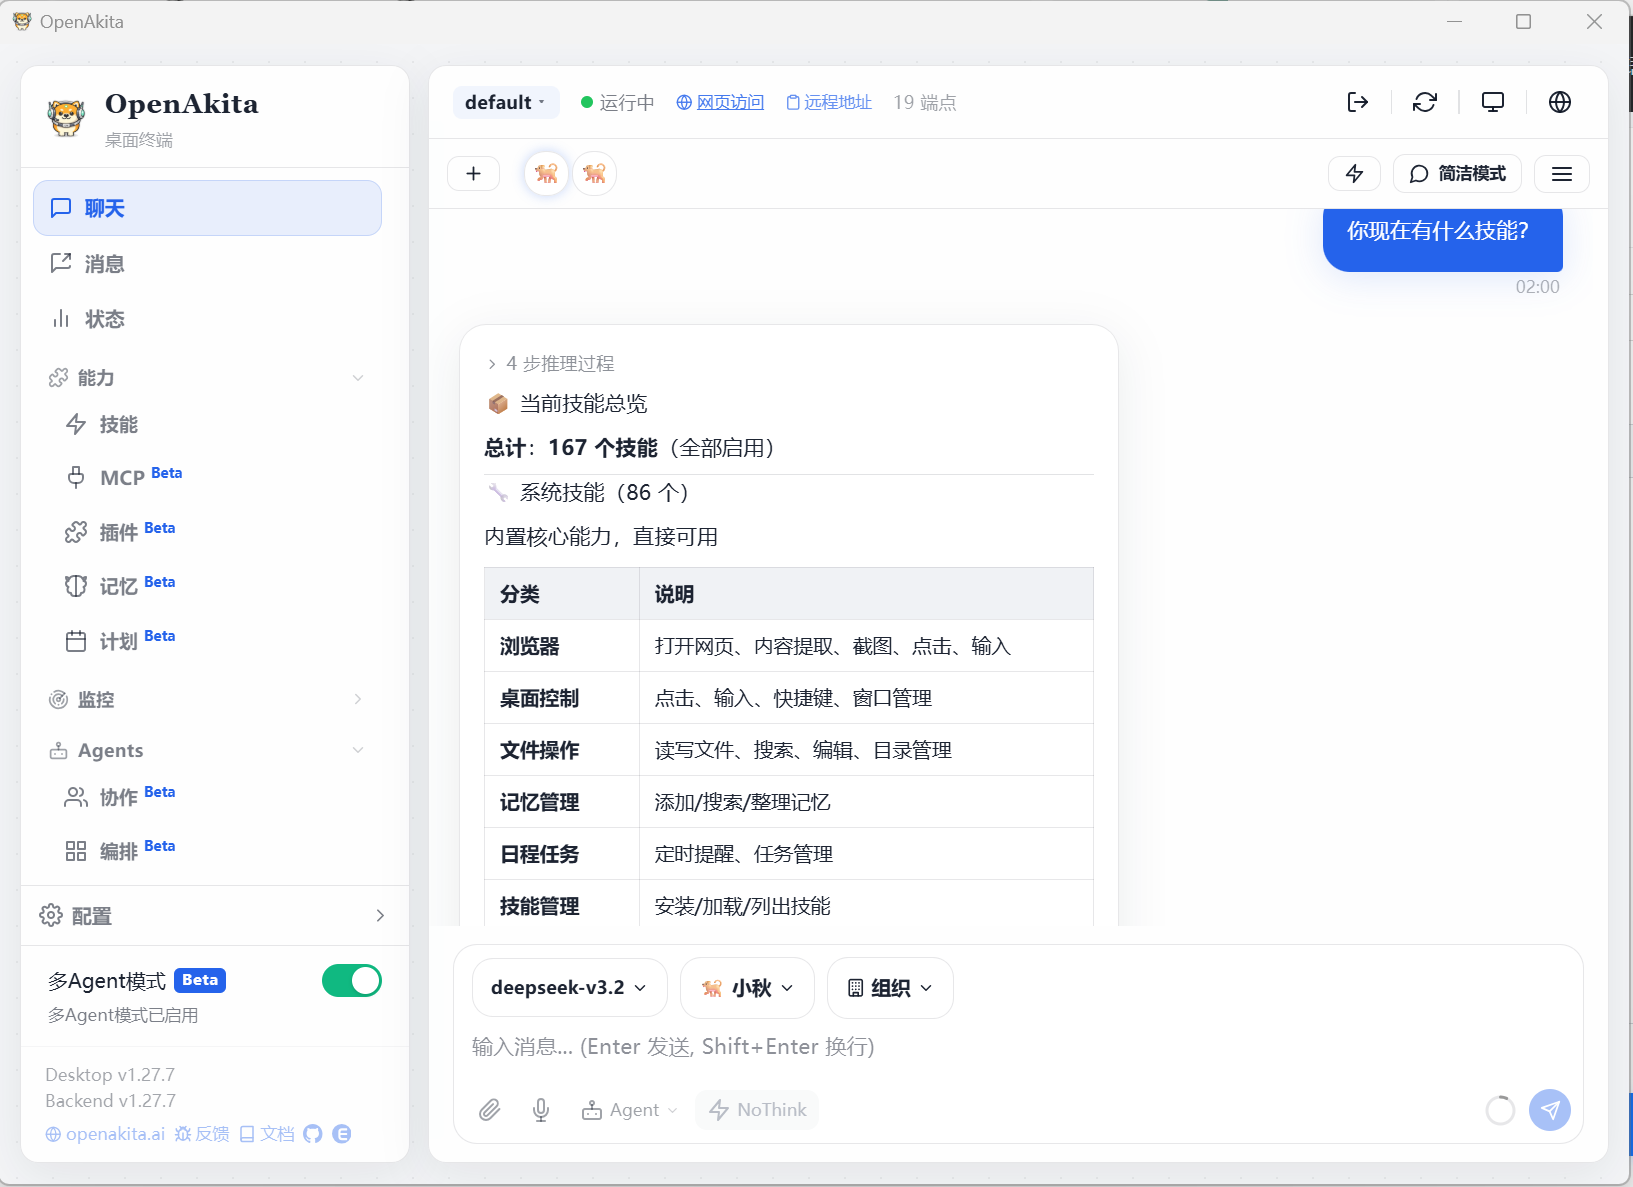
Task: Click the loading spinner circle beside send
Action: [x=1500, y=1110]
